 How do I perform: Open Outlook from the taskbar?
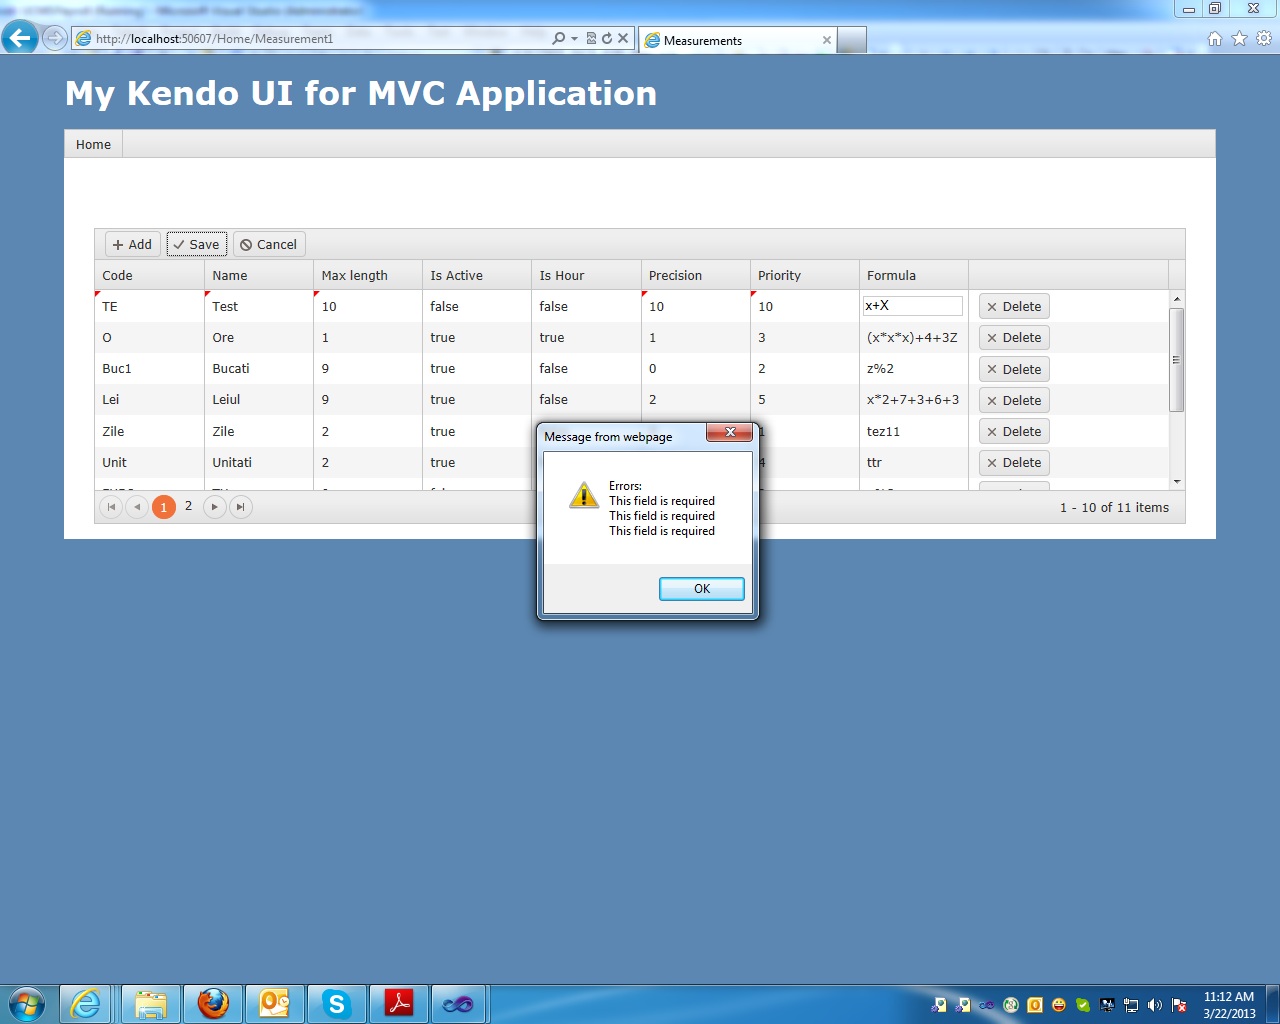click(275, 1004)
